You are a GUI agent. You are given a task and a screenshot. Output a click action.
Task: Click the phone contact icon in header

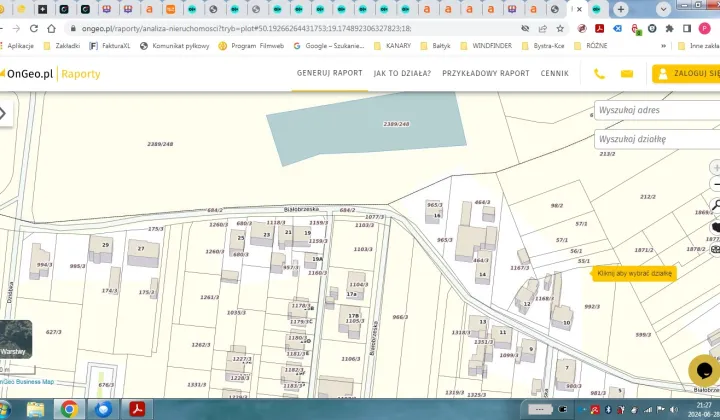coord(599,74)
